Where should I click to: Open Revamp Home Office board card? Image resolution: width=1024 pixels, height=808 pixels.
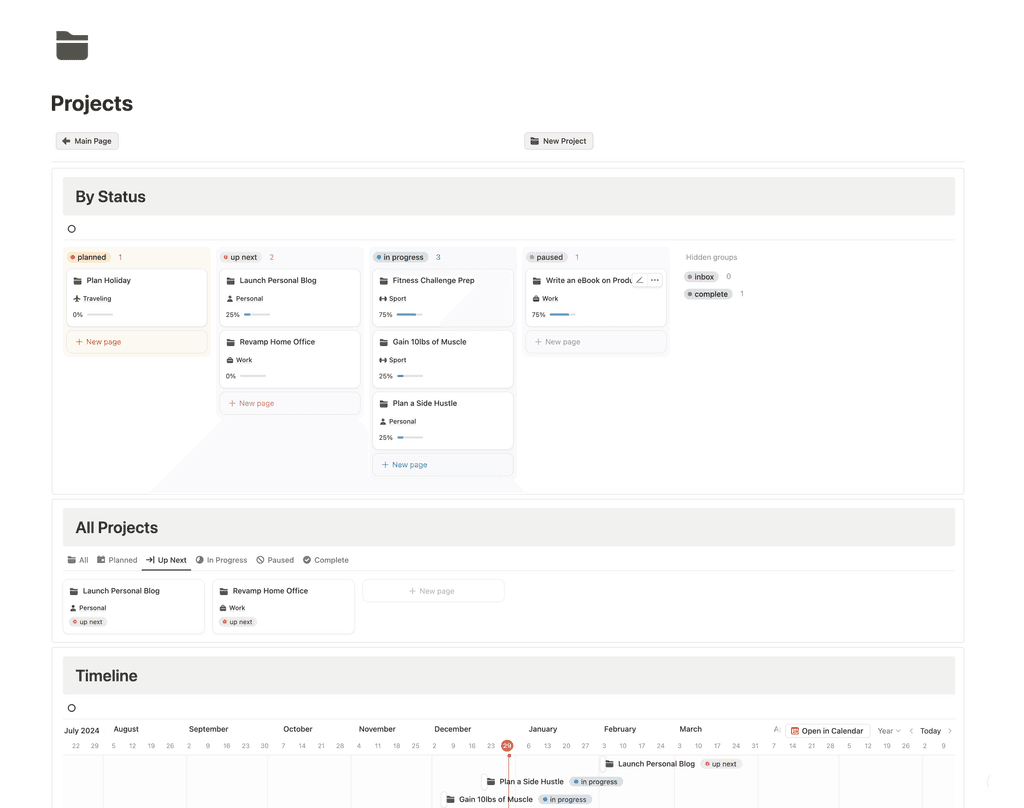290,359
